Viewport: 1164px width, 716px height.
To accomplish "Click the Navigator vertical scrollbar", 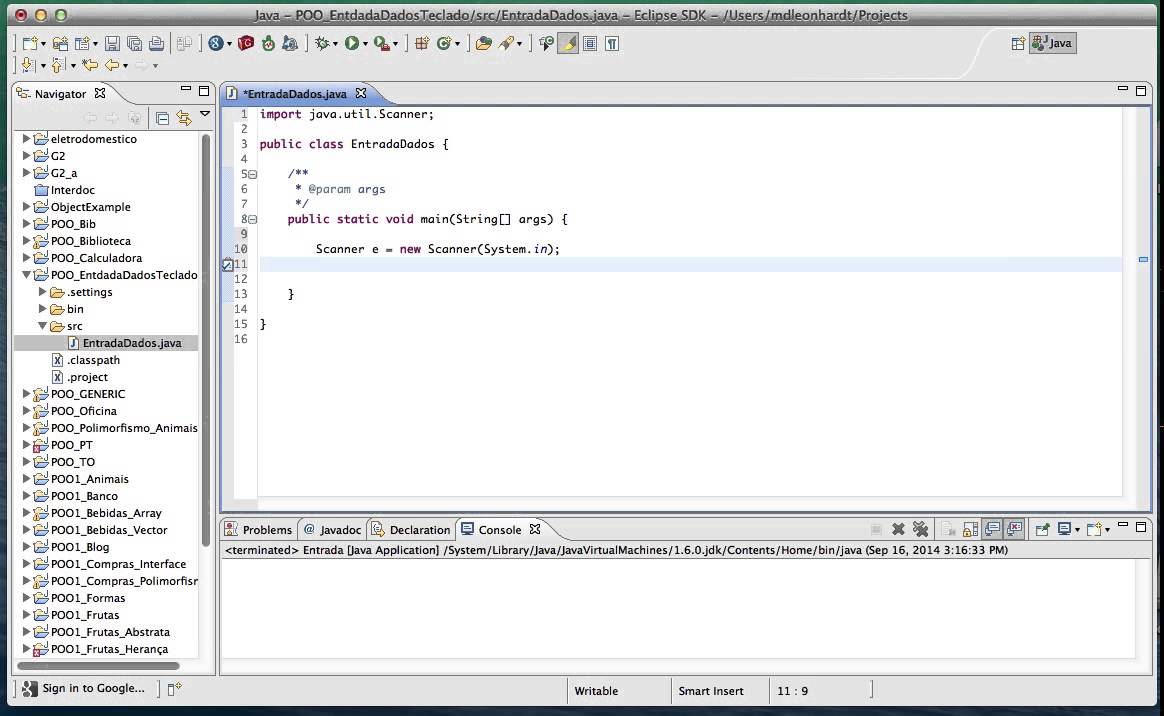I will (x=206, y=340).
